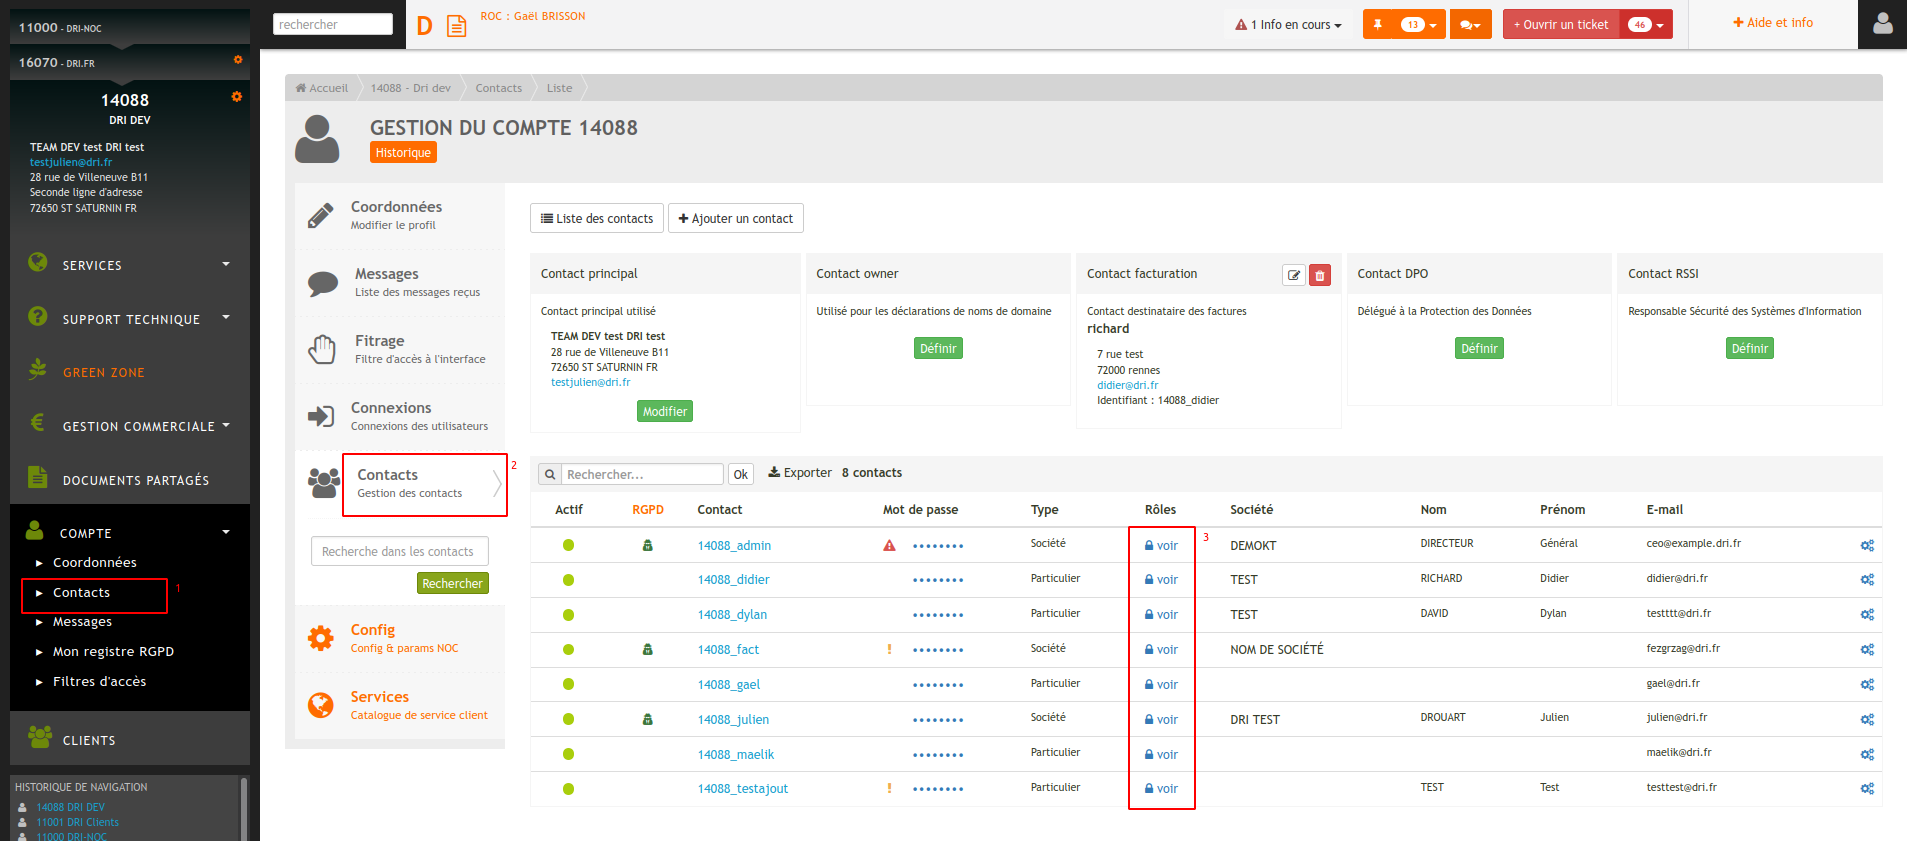The image size is (1907, 841).
Task: Click Définir under Contact DPO
Action: (1479, 348)
